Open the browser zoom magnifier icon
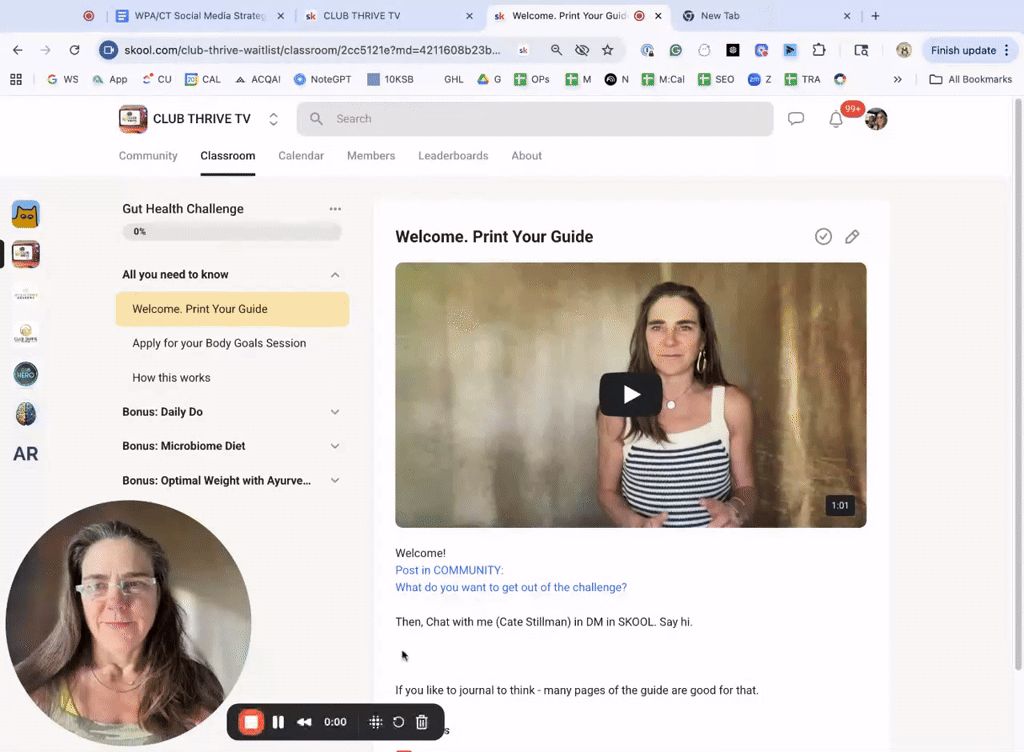The width and height of the screenshot is (1024, 752). [x=556, y=50]
